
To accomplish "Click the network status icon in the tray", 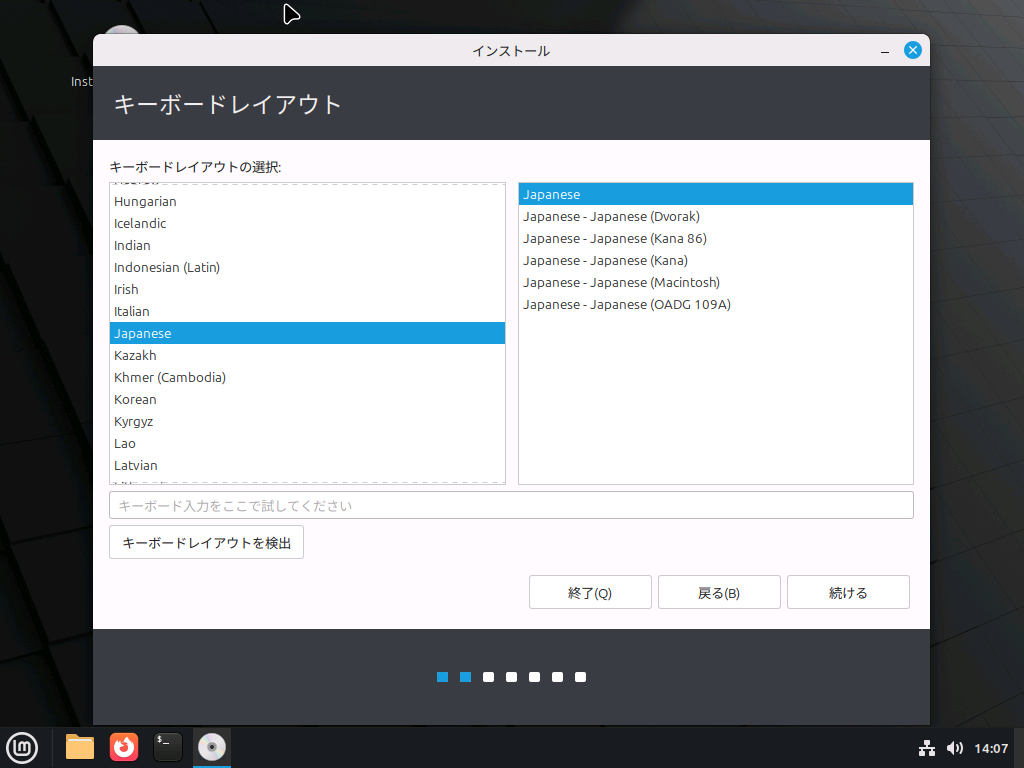I will click(927, 747).
